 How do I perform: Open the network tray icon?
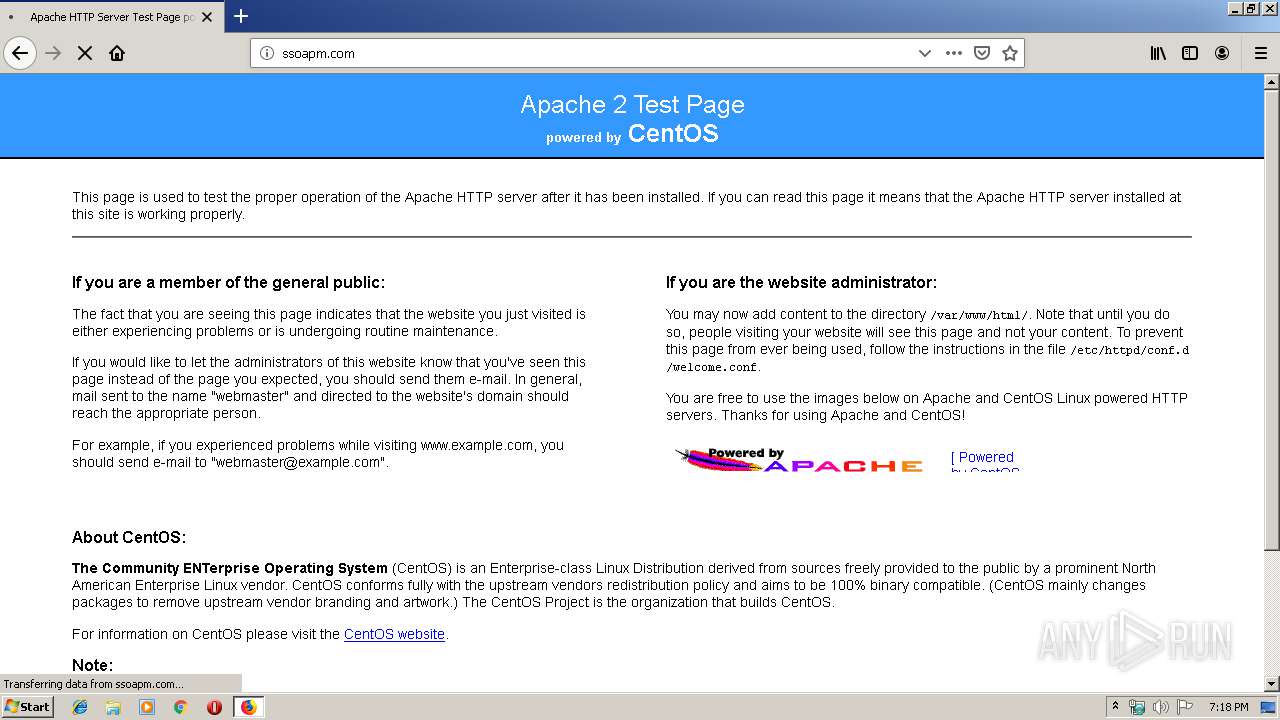(x=1137, y=707)
